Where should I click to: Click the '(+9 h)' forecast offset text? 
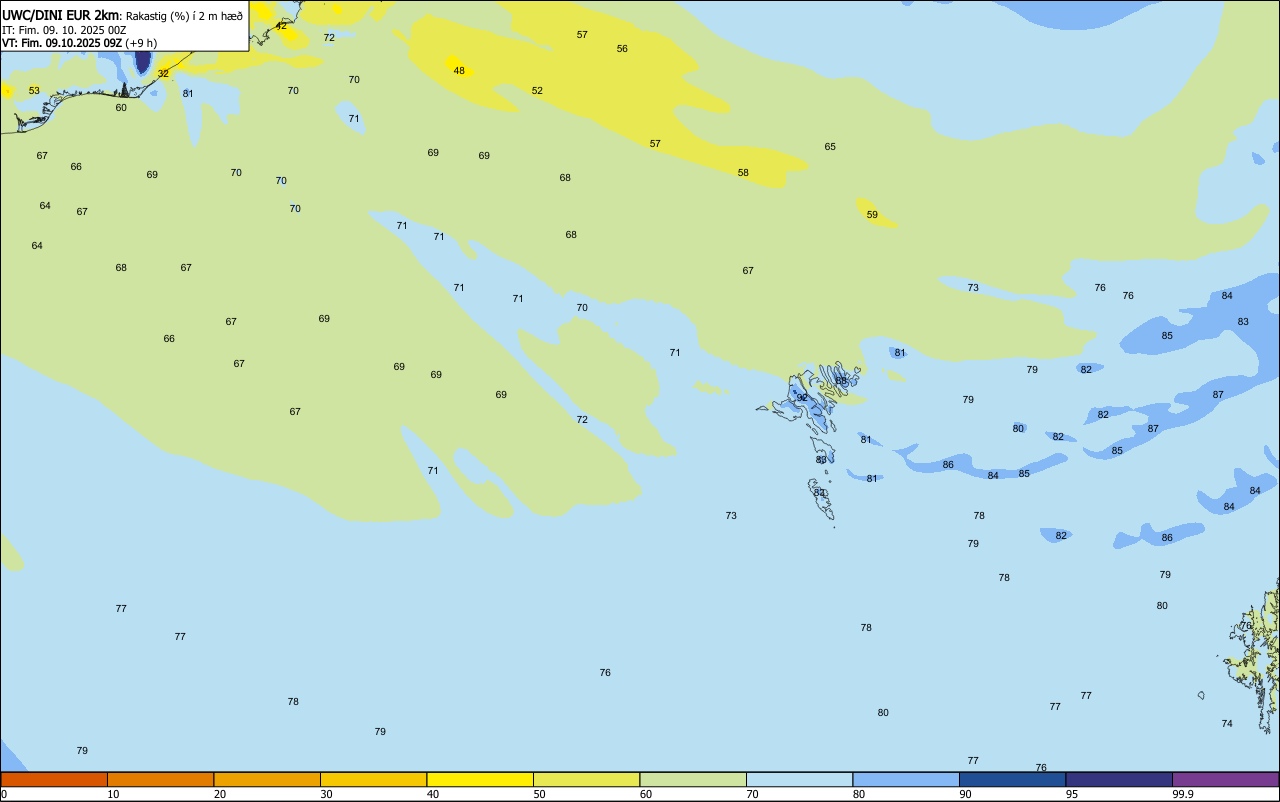click(x=141, y=43)
